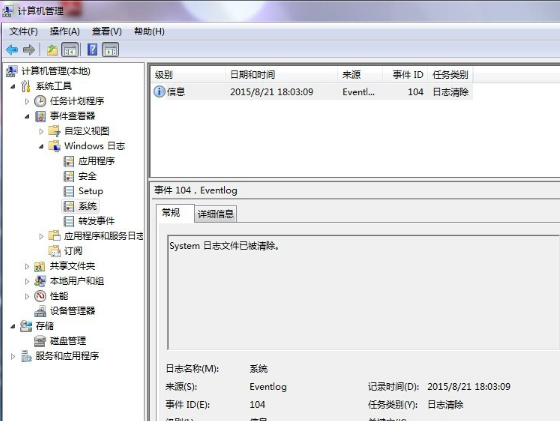Click the Forward arrow toolbar icon
The image size is (560, 421).
pyautogui.click(x=29, y=50)
